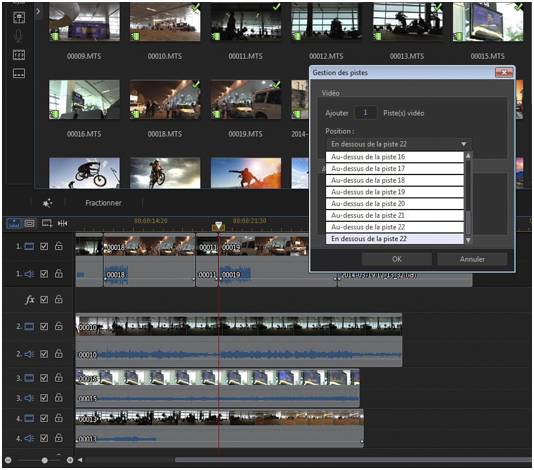Viewport: 534px width, 470px height.
Task: Click position list scroll up arrow
Action: 468,156
